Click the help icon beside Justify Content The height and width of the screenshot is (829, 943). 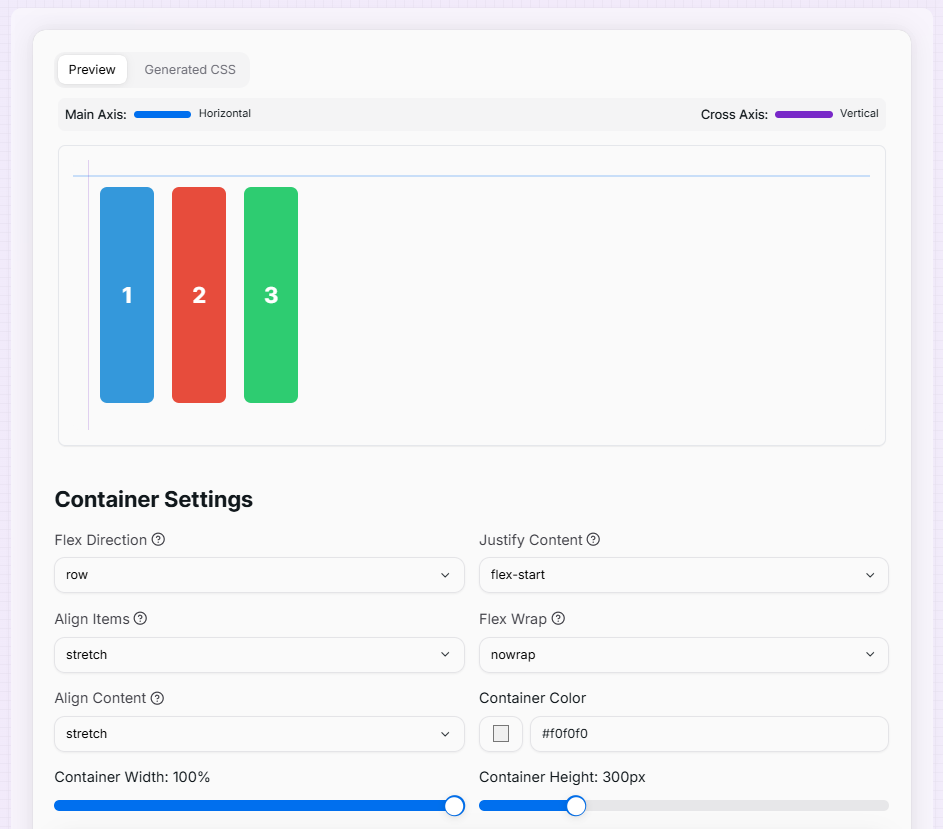(593, 540)
